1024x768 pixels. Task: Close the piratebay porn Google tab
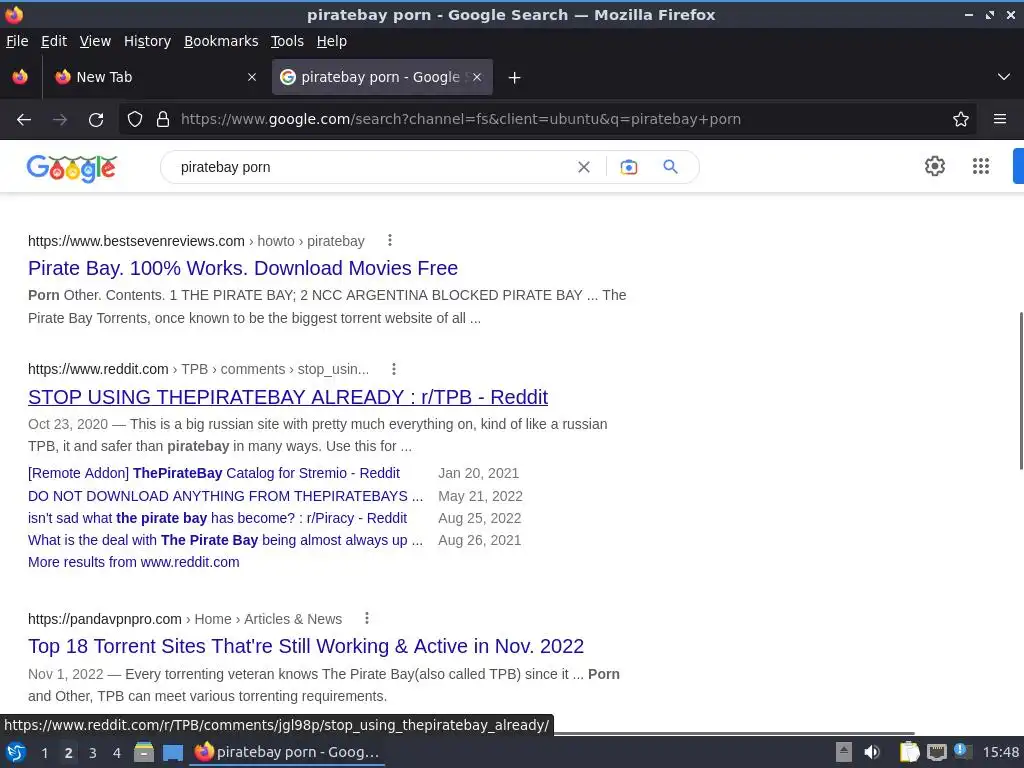click(x=477, y=77)
